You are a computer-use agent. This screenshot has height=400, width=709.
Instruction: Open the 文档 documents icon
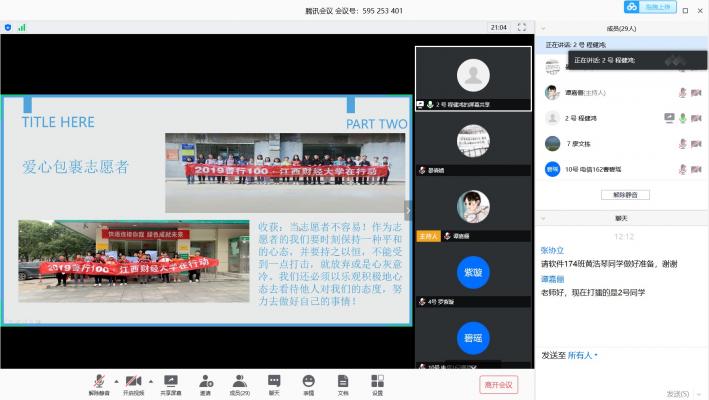click(x=343, y=383)
